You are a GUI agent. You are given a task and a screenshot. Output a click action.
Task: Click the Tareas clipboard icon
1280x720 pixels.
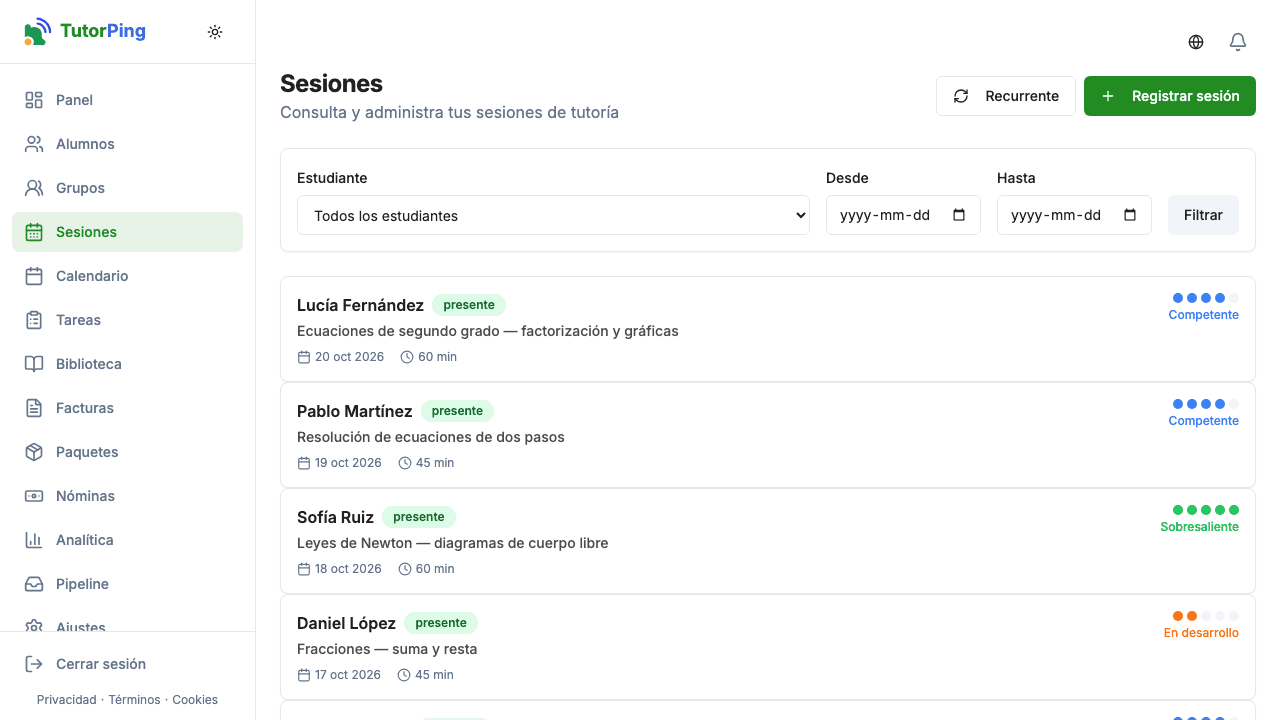point(34,320)
